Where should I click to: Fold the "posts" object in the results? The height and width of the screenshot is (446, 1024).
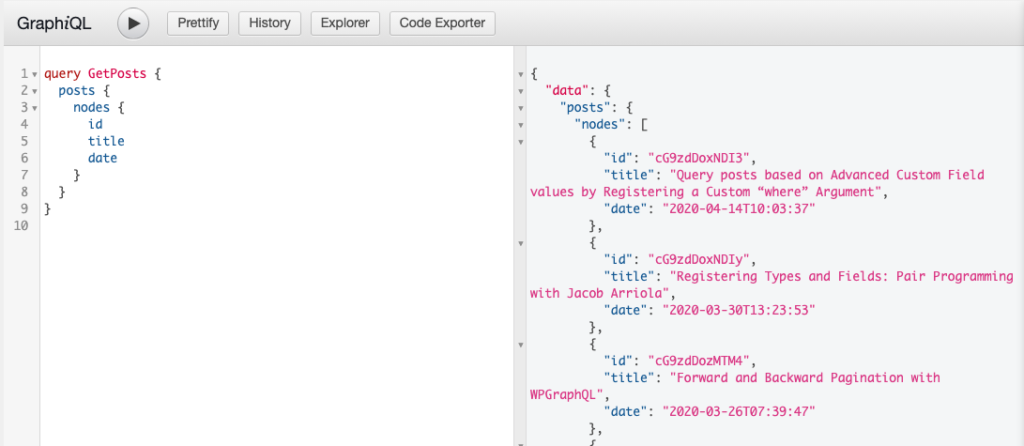[520, 108]
